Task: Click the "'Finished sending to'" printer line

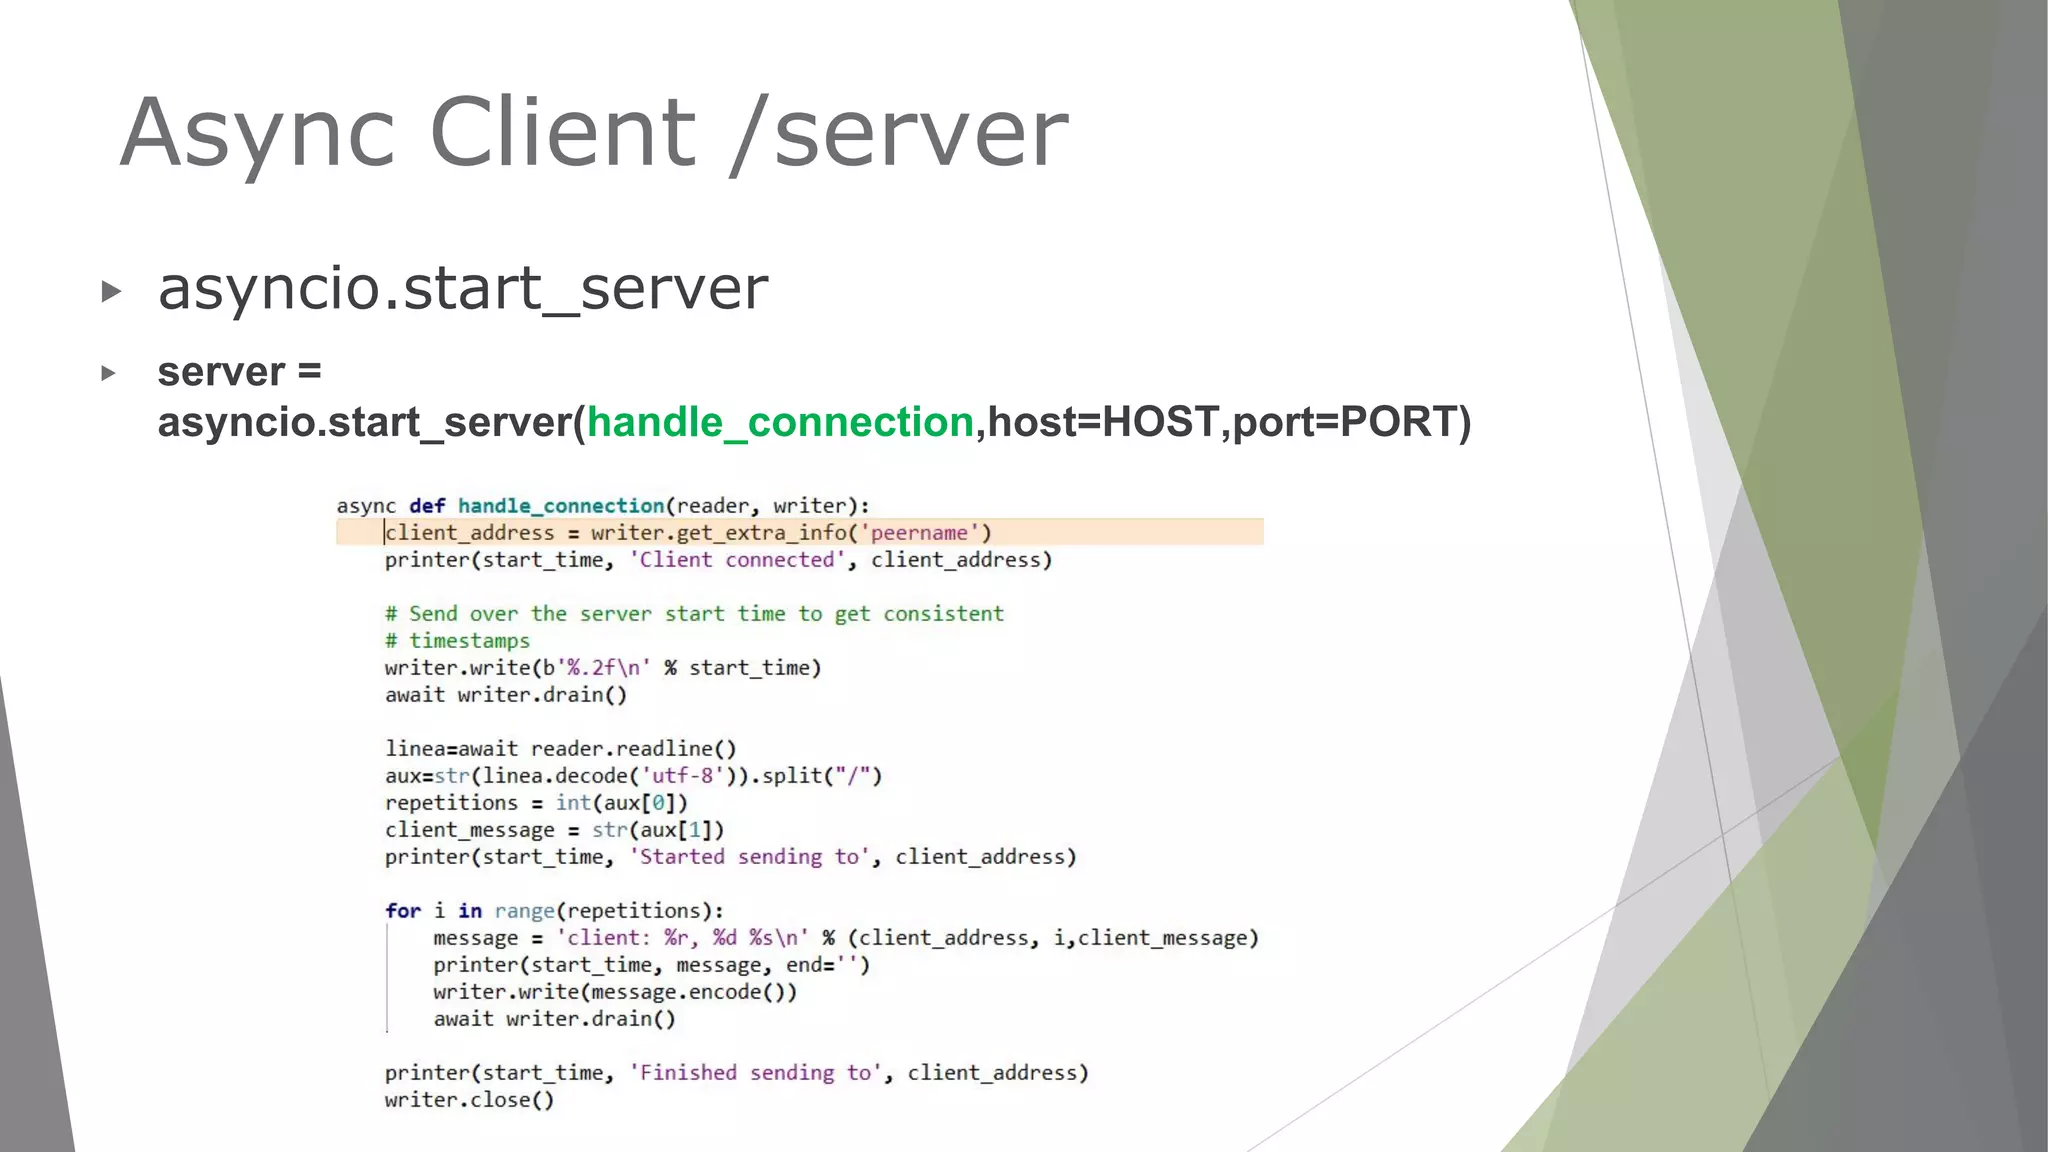Action: 737,1073
